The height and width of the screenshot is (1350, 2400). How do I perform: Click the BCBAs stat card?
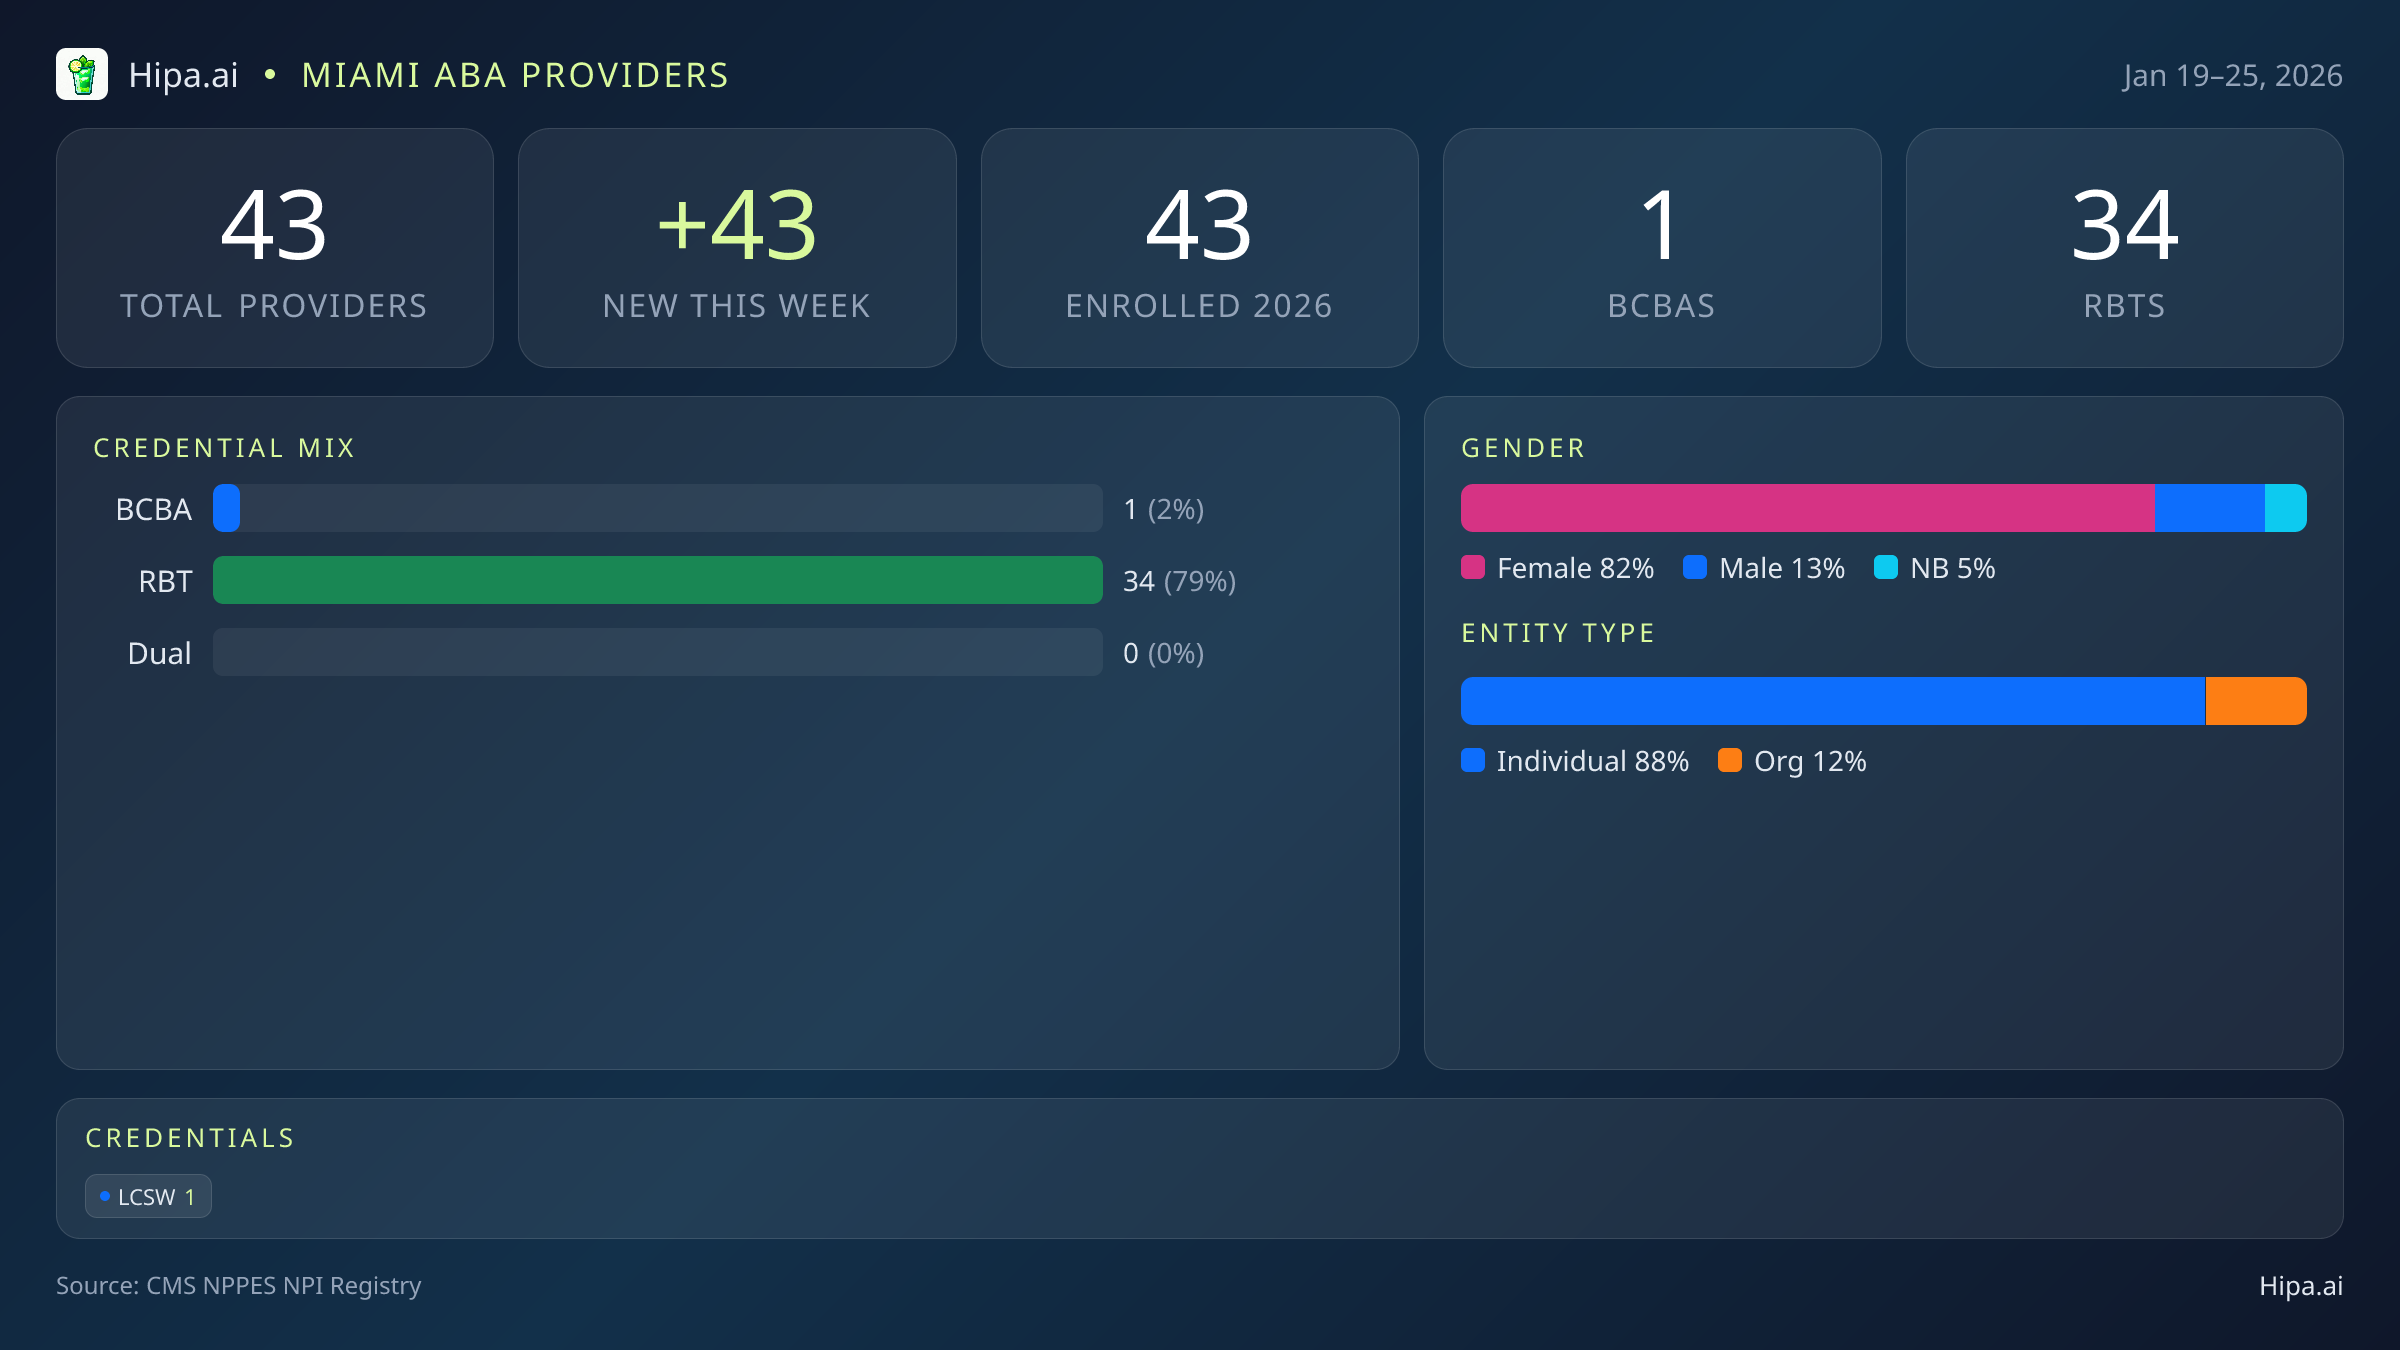pos(1661,248)
